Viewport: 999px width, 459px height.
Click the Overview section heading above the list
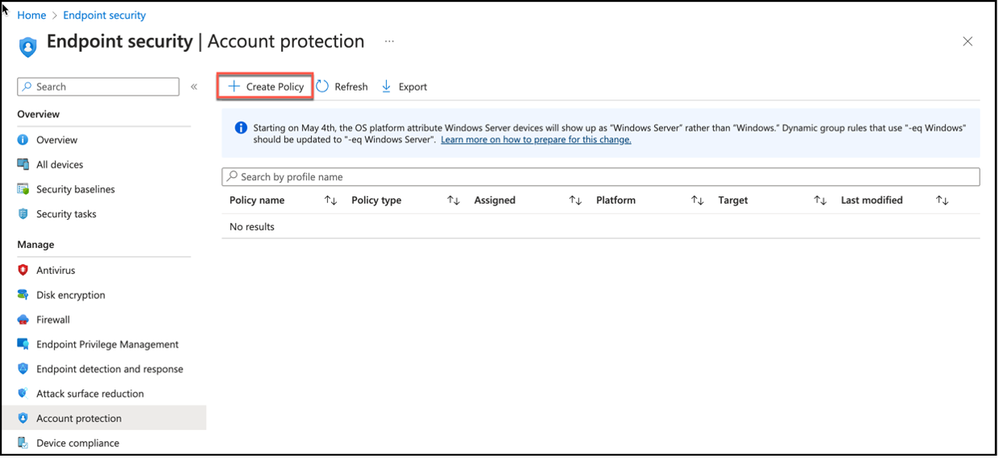38,114
